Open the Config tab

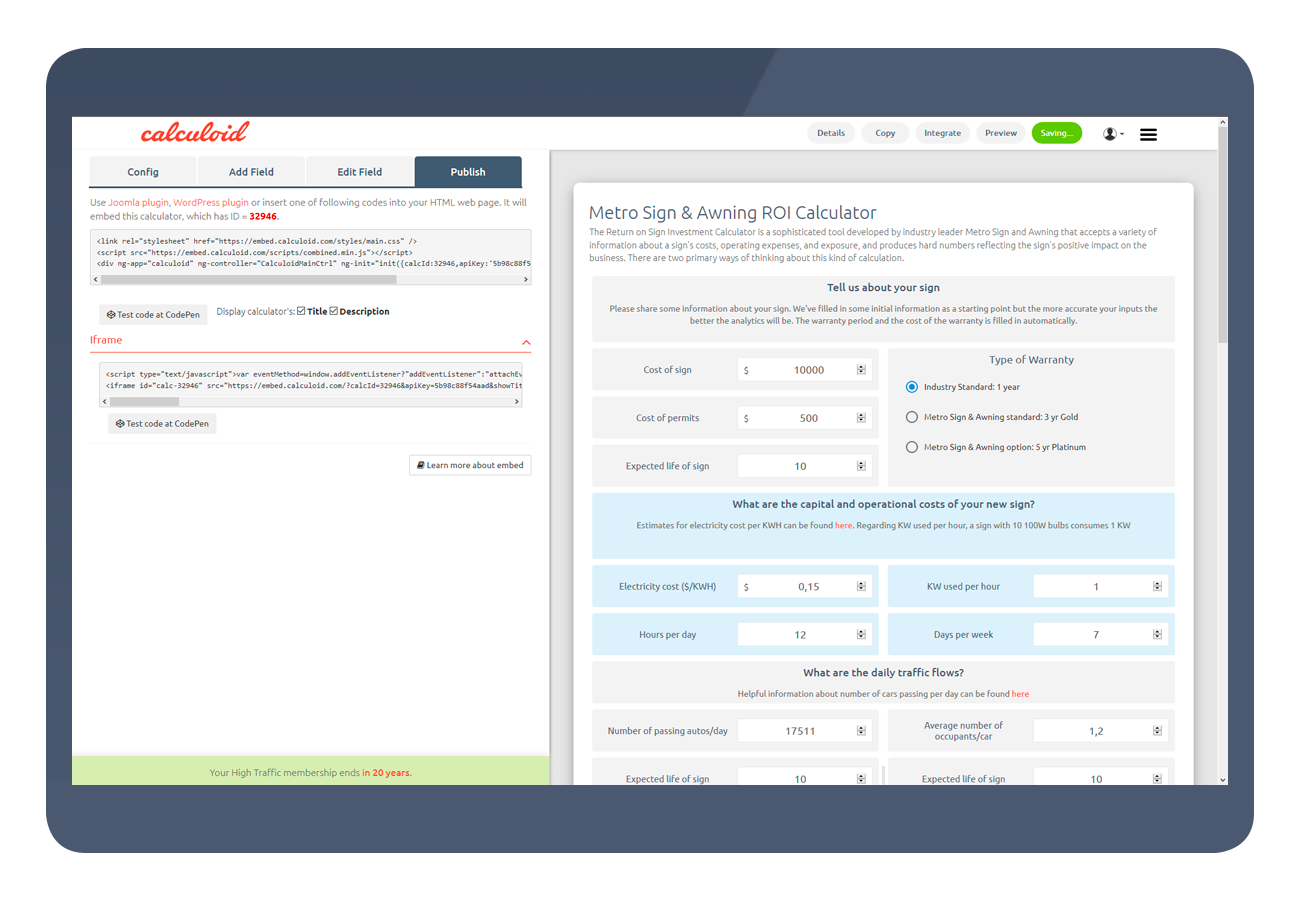(x=142, y=171)
